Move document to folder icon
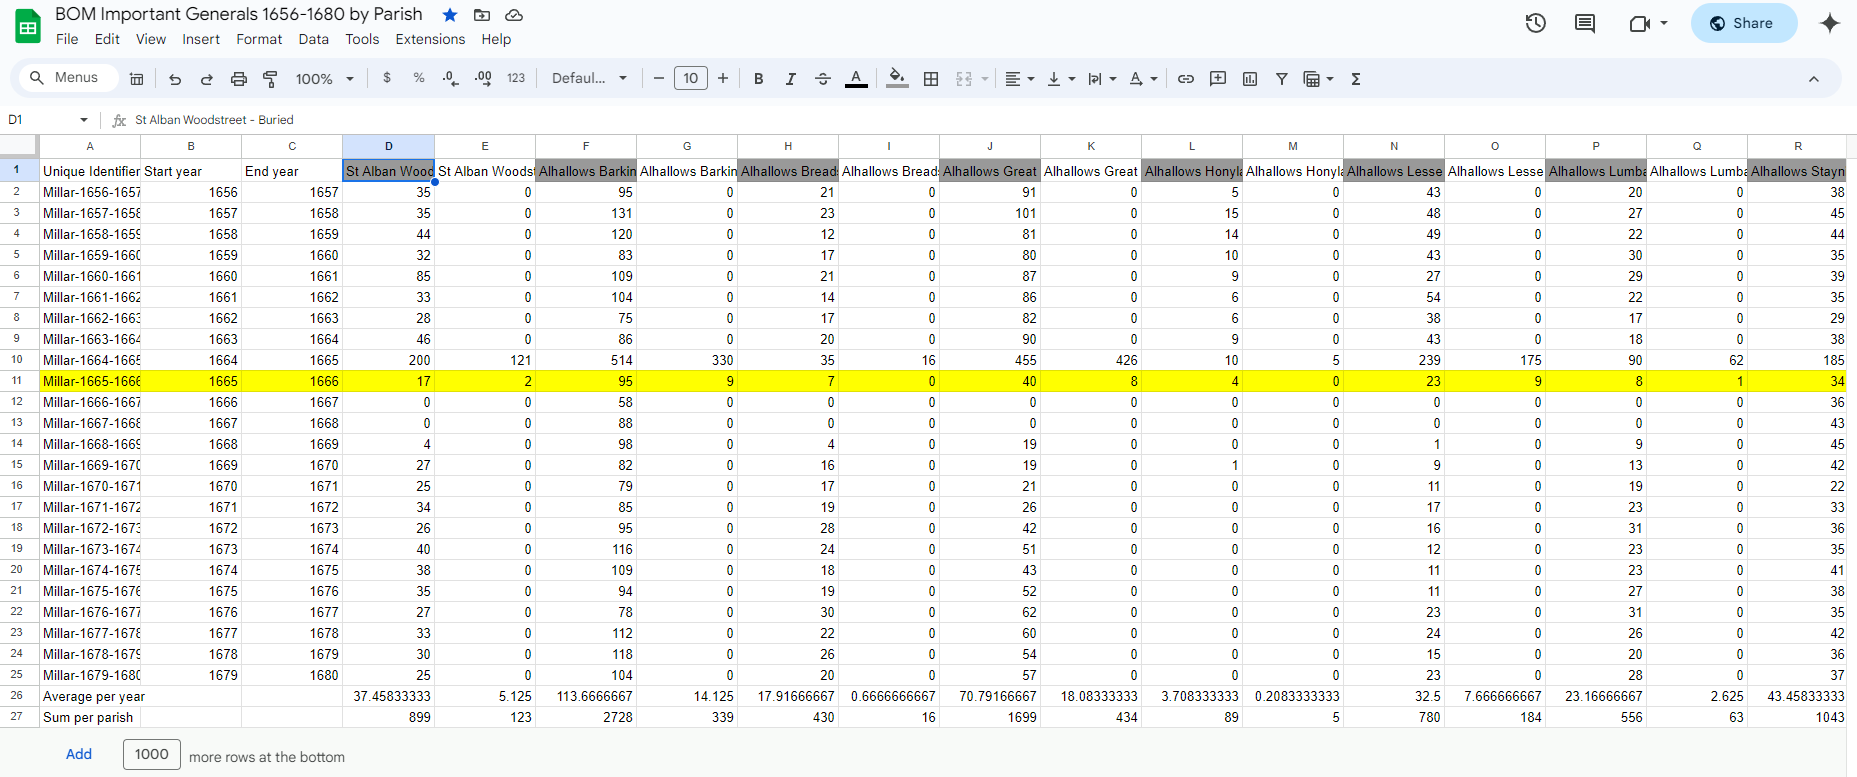1857x777 pixels. 482,15
